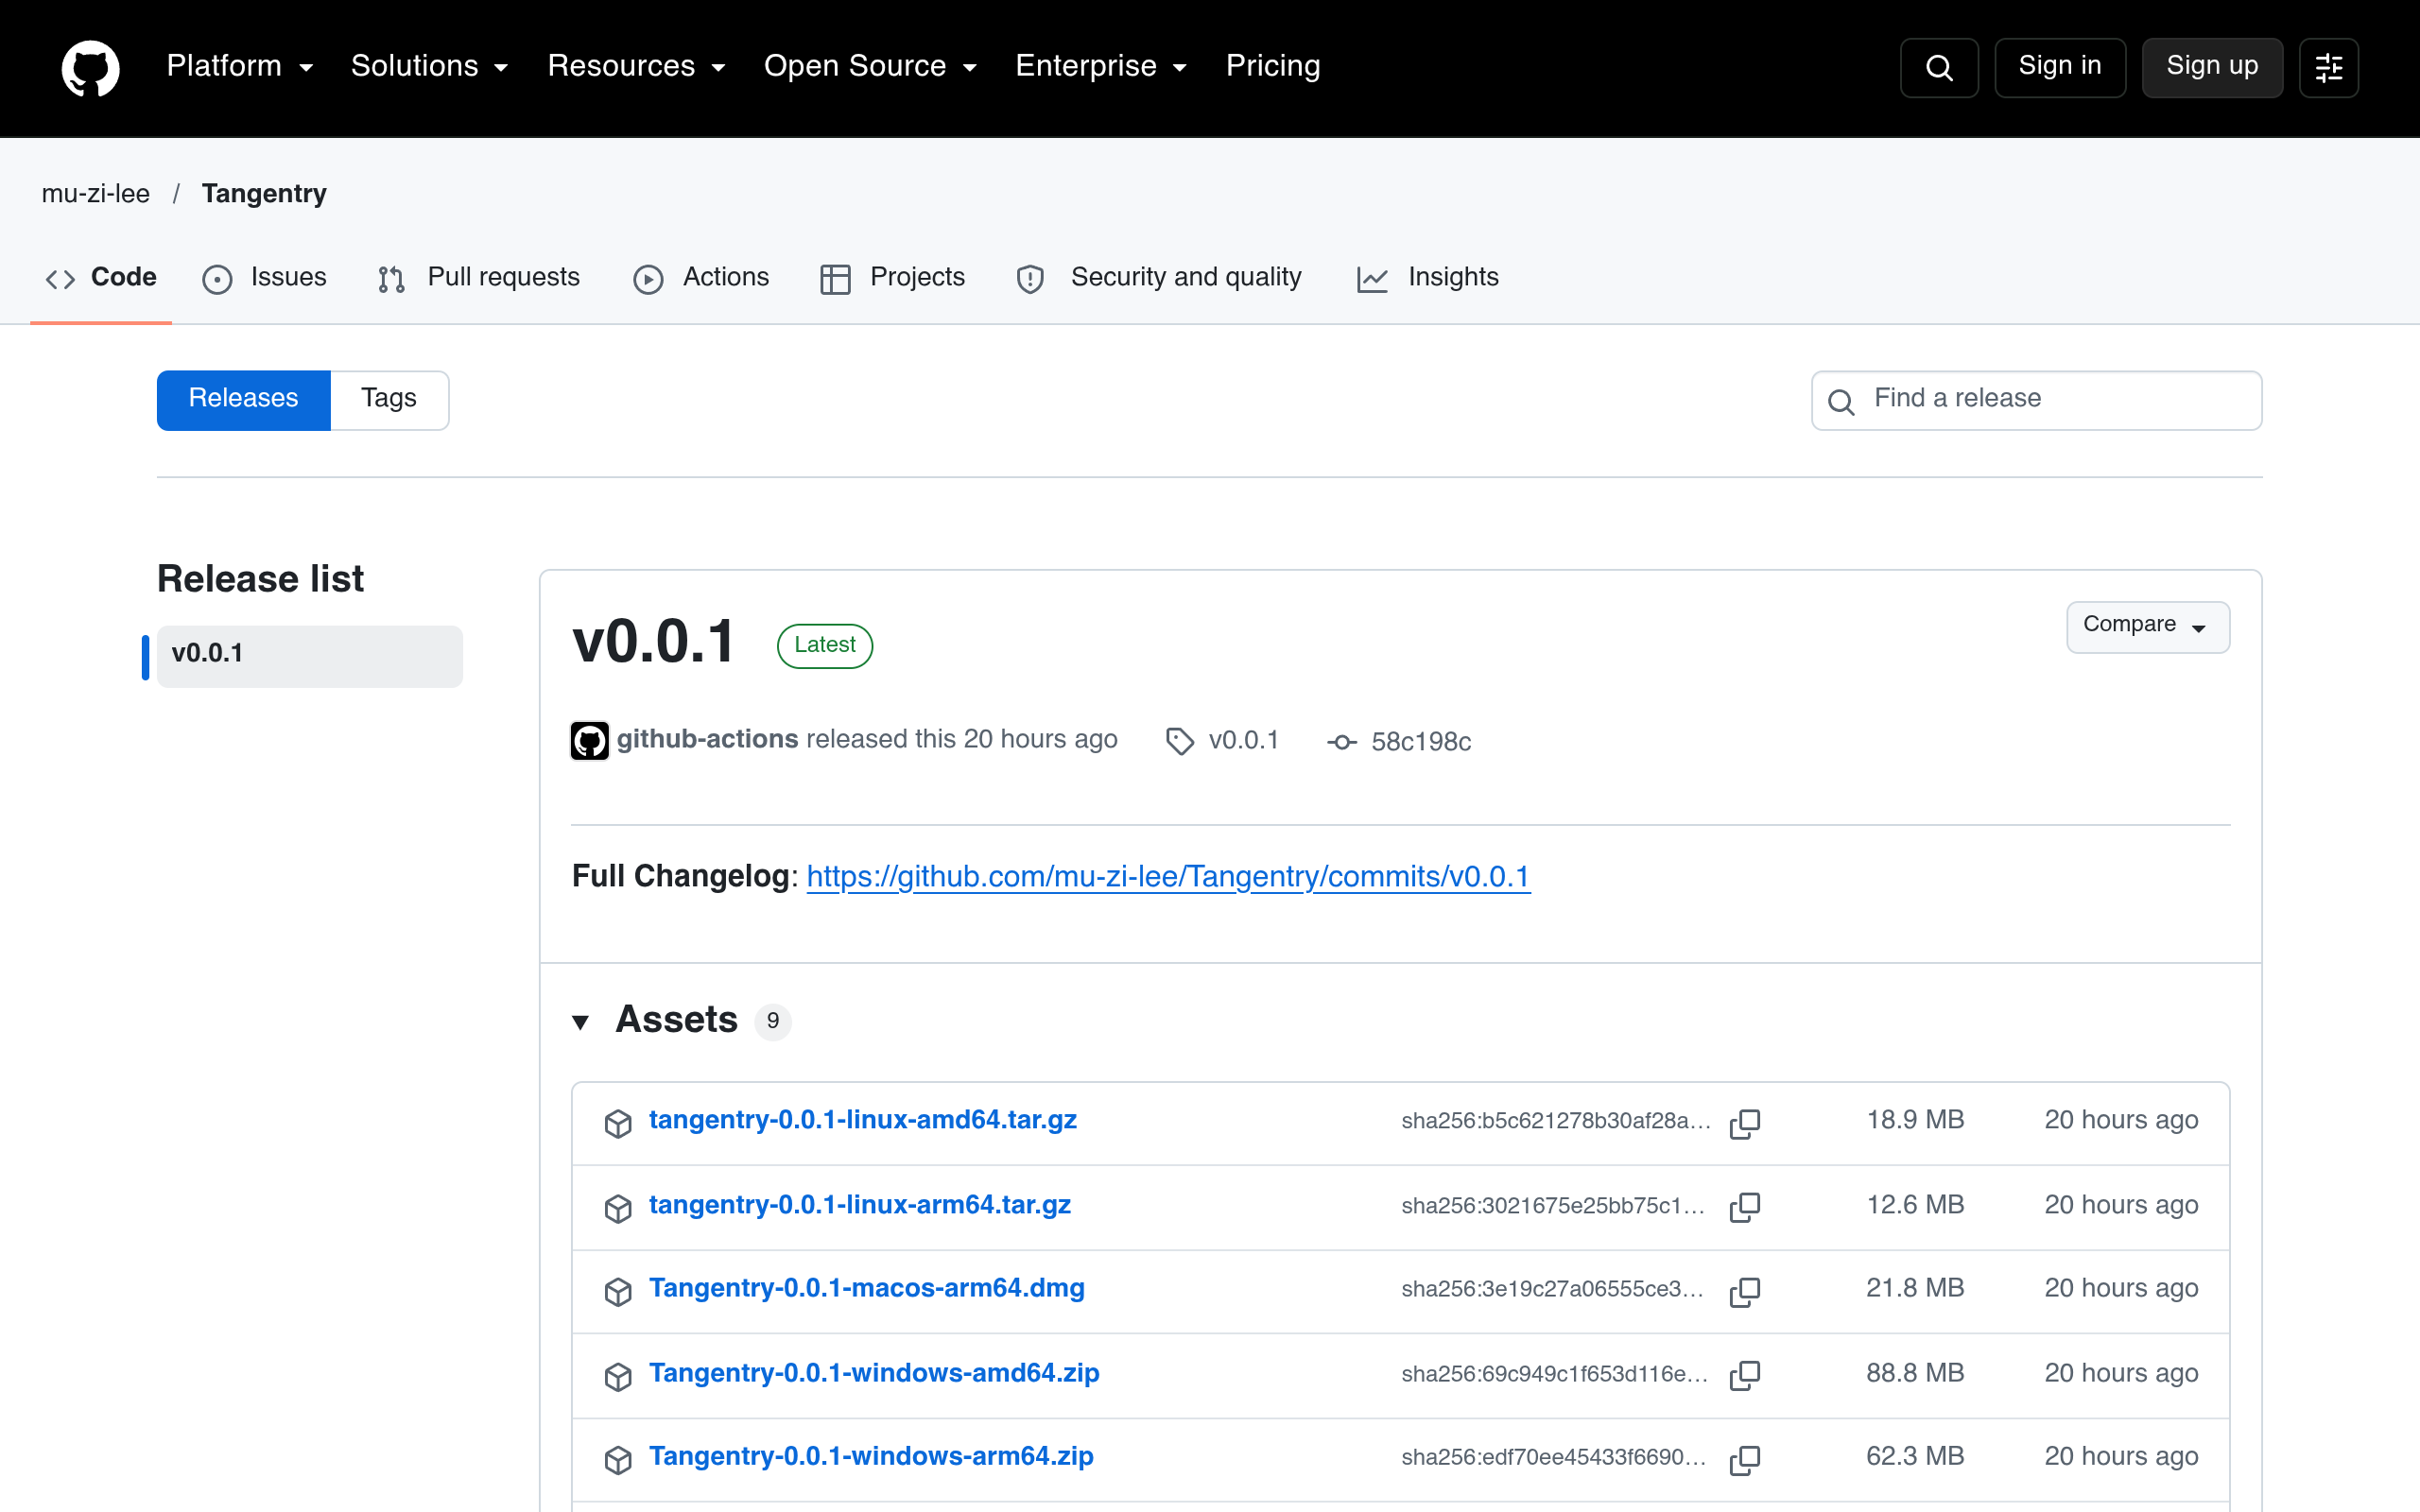The width and height of the screenshot is (2420, 1512).
Task: Click package icon for windows-arm64 zip
Action: [x=618, y=1459]
